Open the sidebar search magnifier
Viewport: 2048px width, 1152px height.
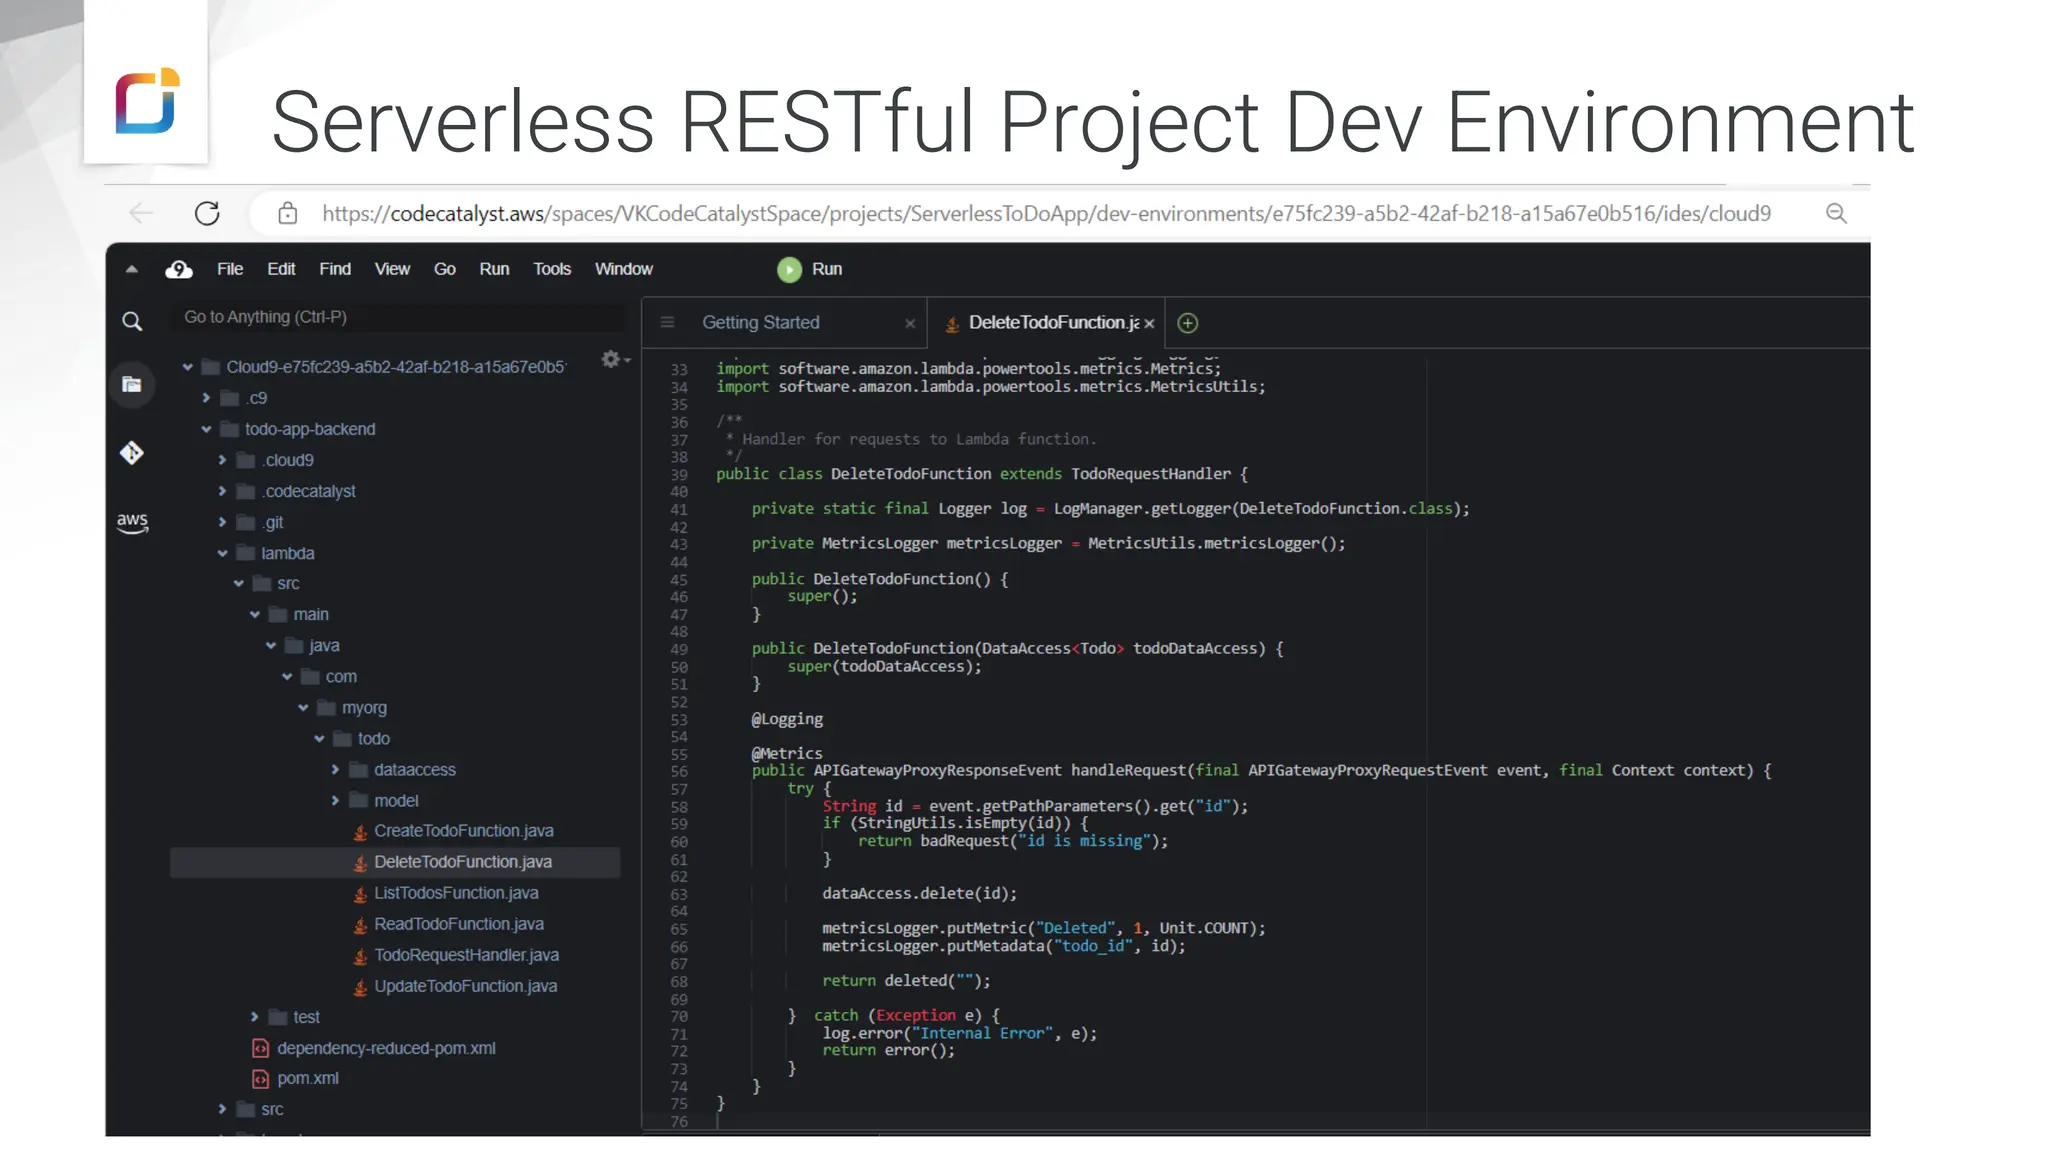(132, 321)
